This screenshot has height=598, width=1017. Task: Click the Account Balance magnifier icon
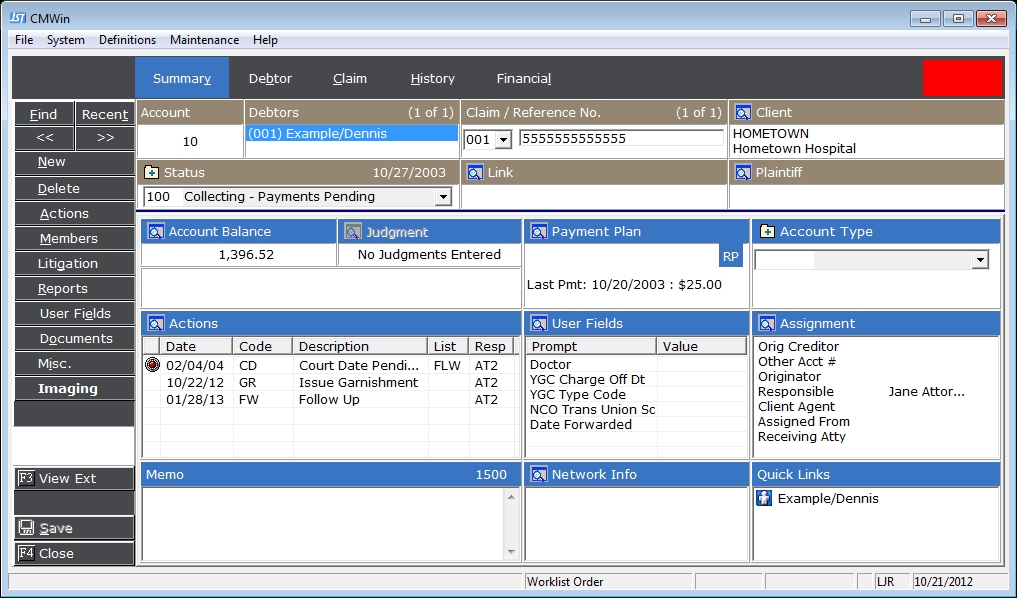point(155,232)
